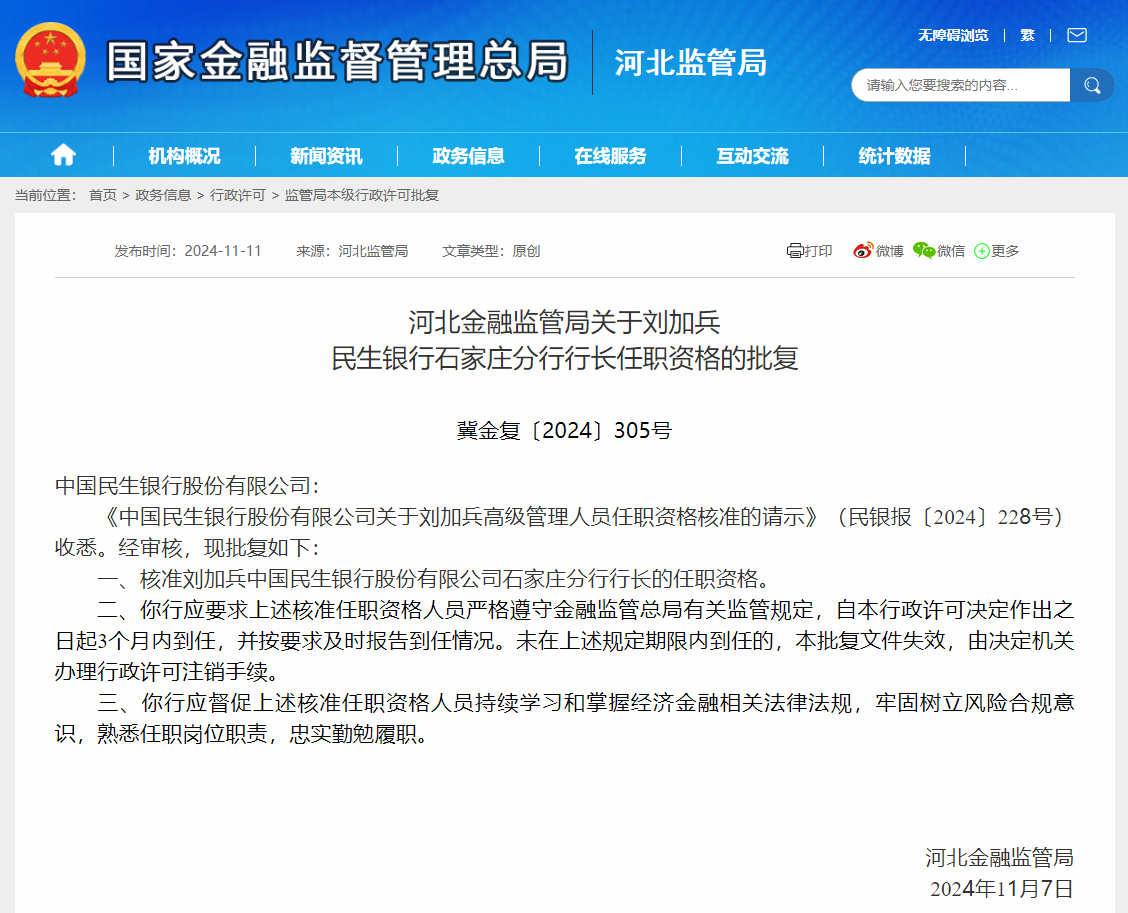
Task: Click the envelope mail icon
Action: coord(1077,35)
